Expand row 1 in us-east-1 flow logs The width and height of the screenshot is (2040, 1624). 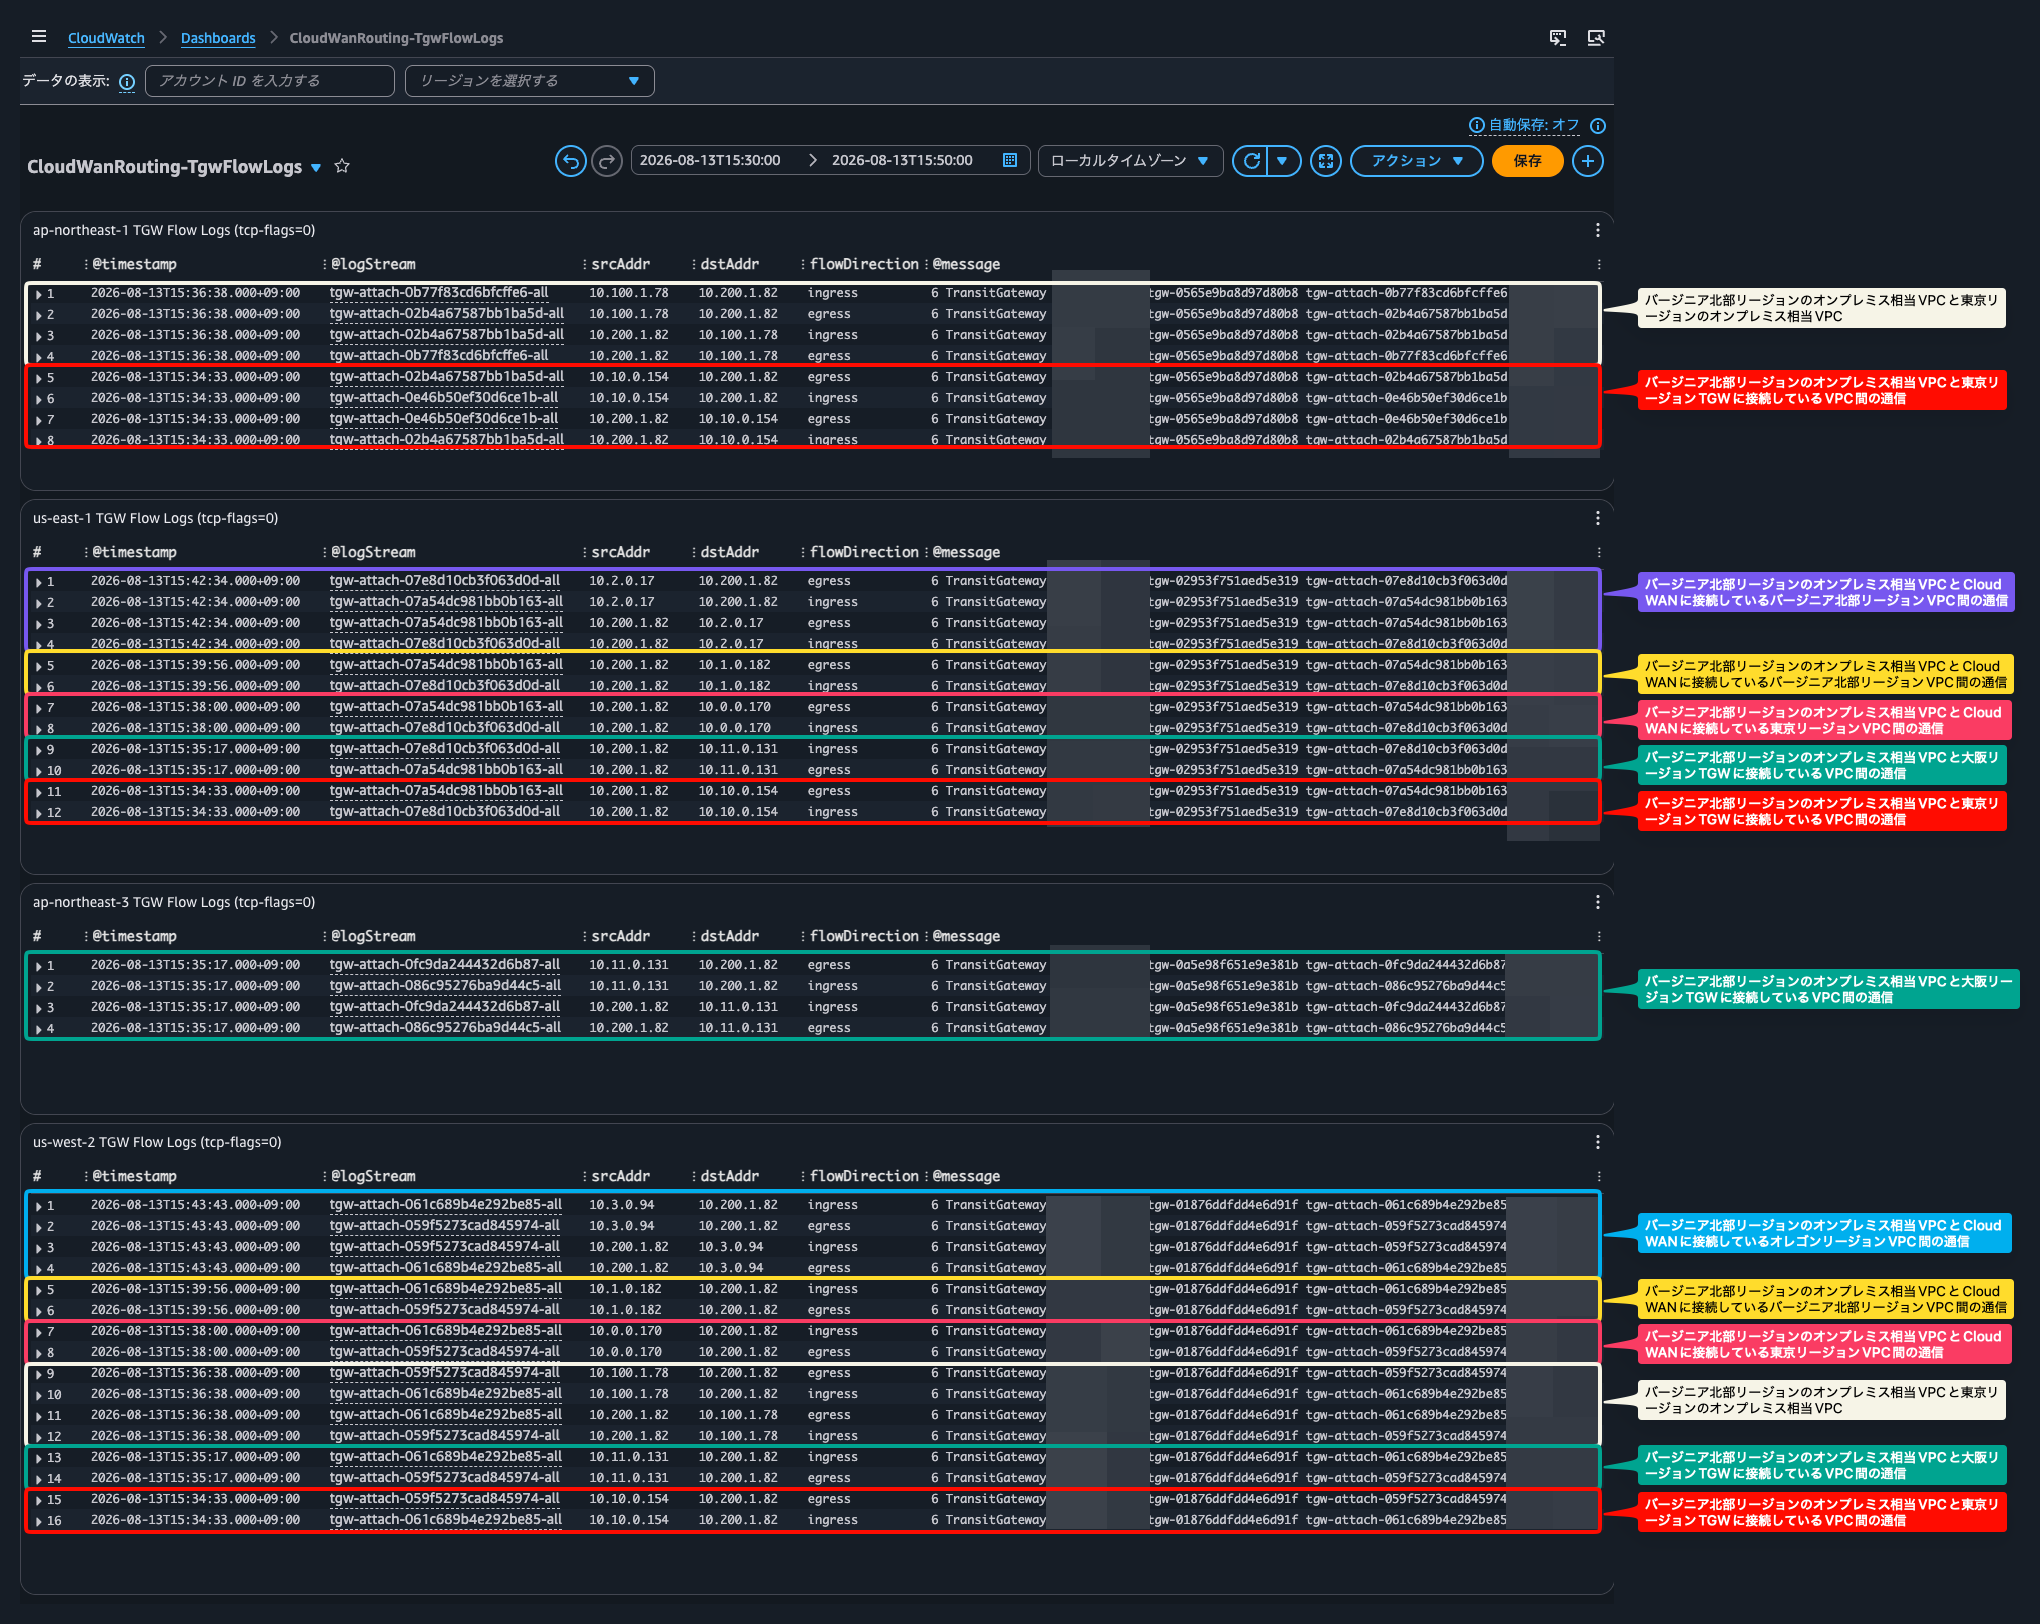[39, 583]
